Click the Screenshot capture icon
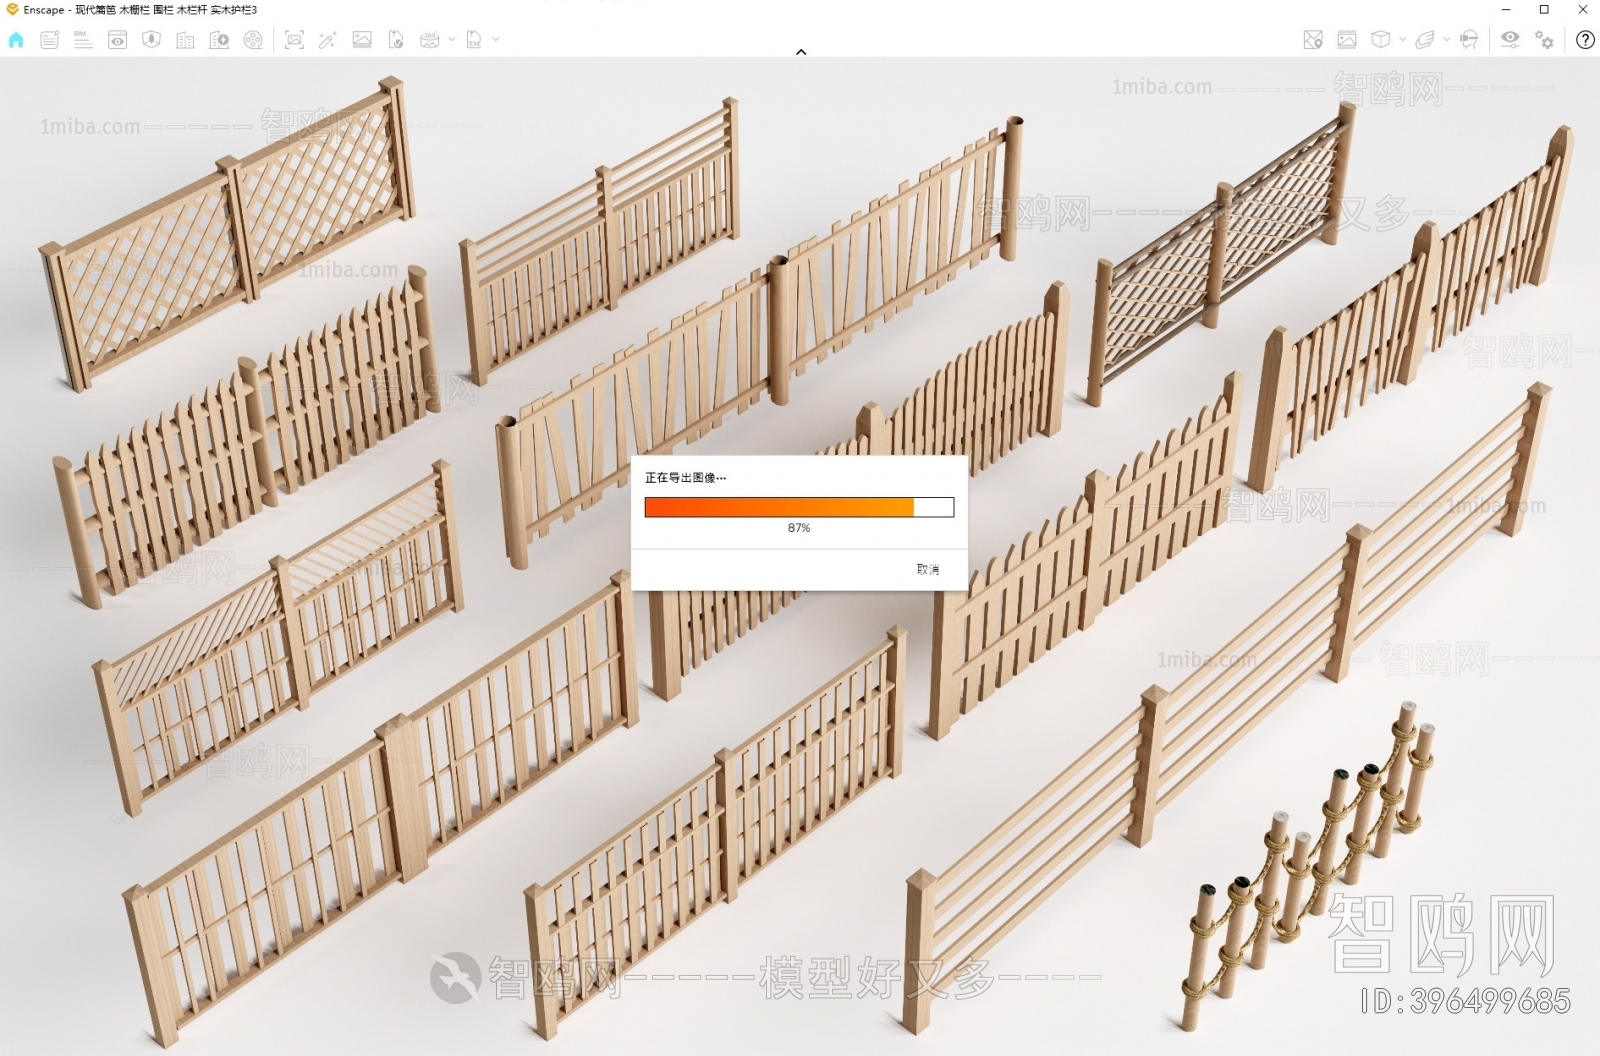 (294, 40)
